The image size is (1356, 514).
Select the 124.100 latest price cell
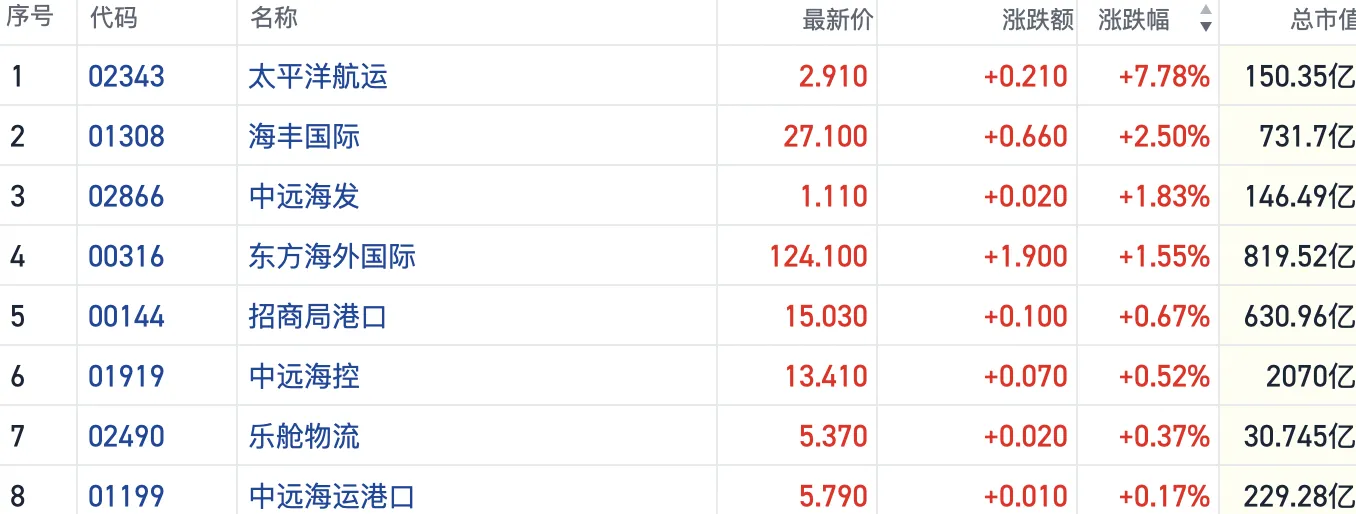(818, 257)
